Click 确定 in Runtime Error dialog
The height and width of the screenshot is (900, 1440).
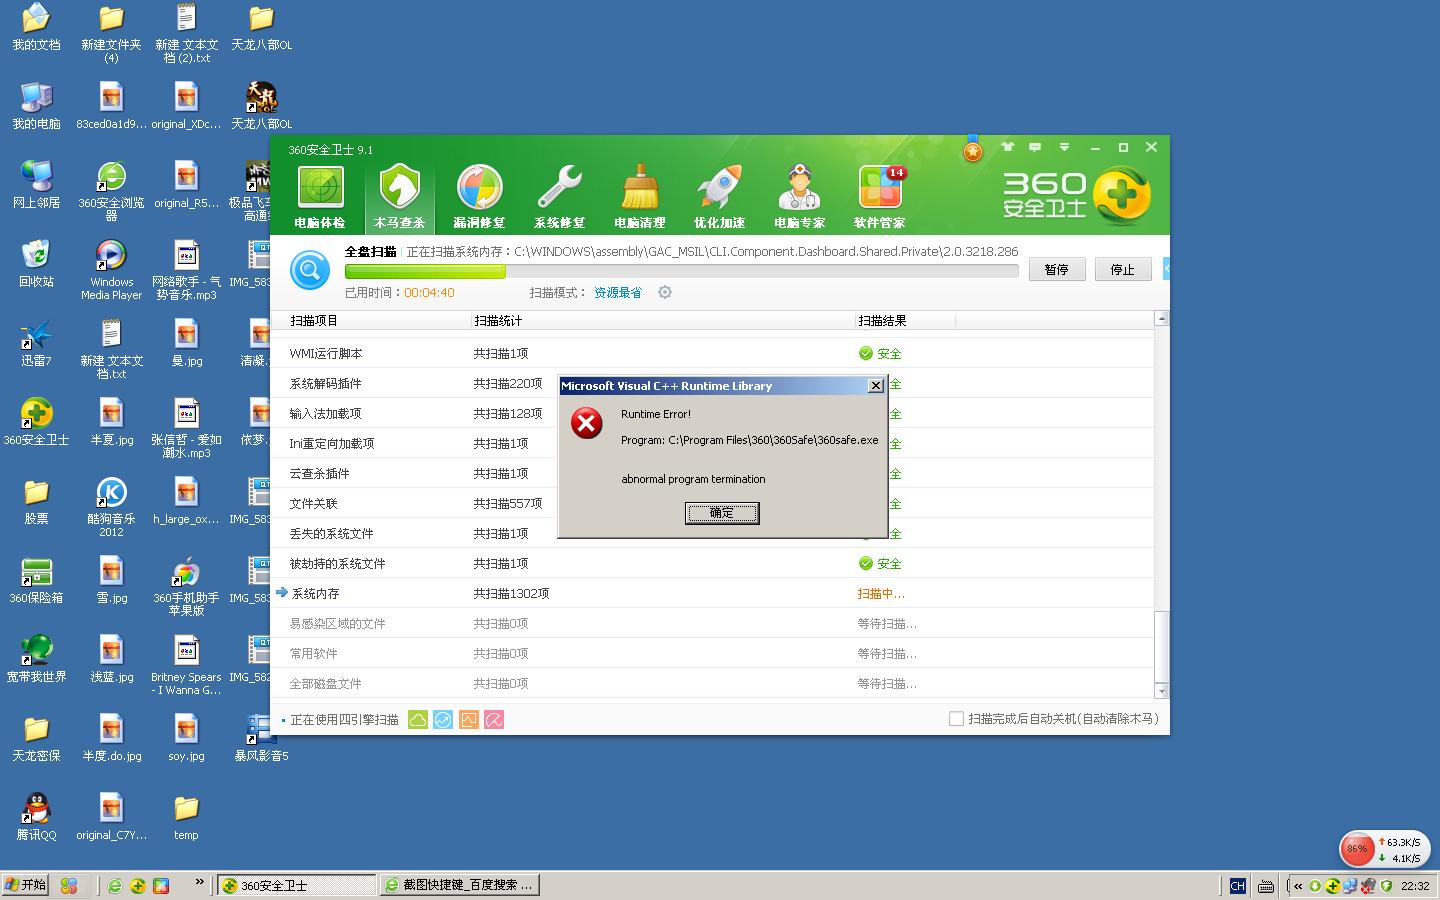[722, 513]
